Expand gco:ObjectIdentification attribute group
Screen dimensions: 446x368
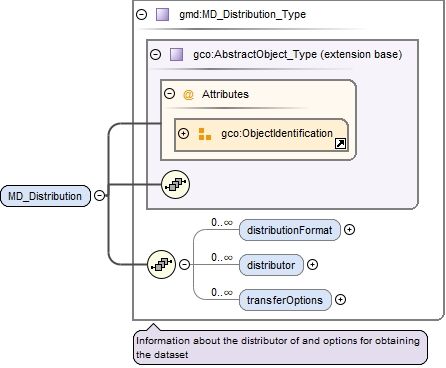pos(183,133)
